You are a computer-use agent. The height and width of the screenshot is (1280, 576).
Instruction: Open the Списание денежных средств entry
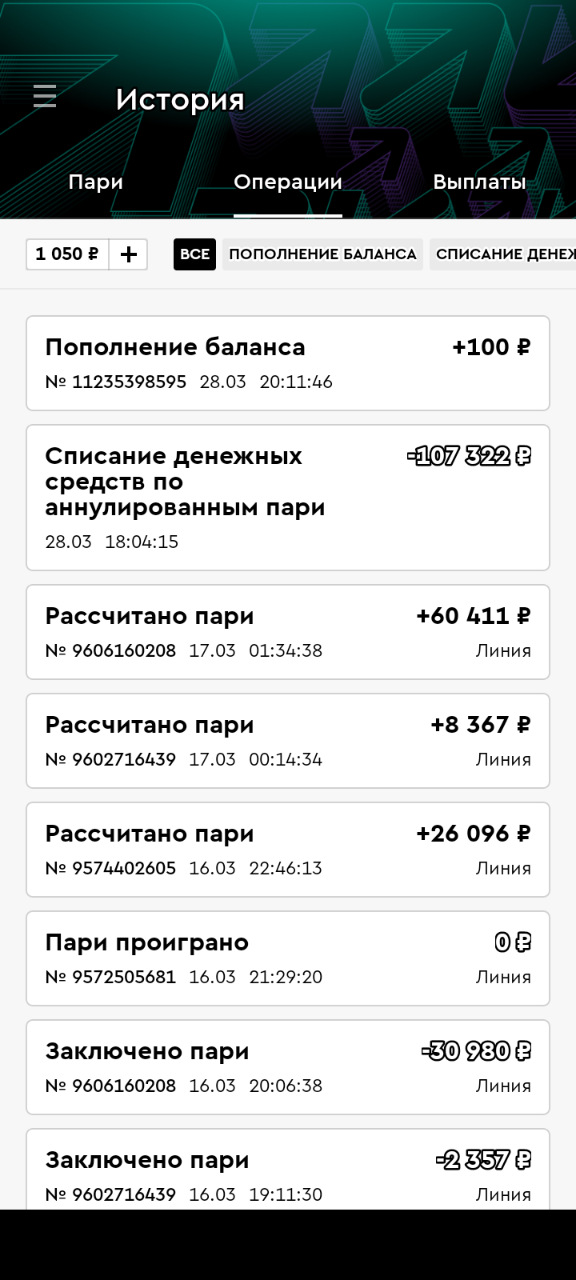(288, 497)
